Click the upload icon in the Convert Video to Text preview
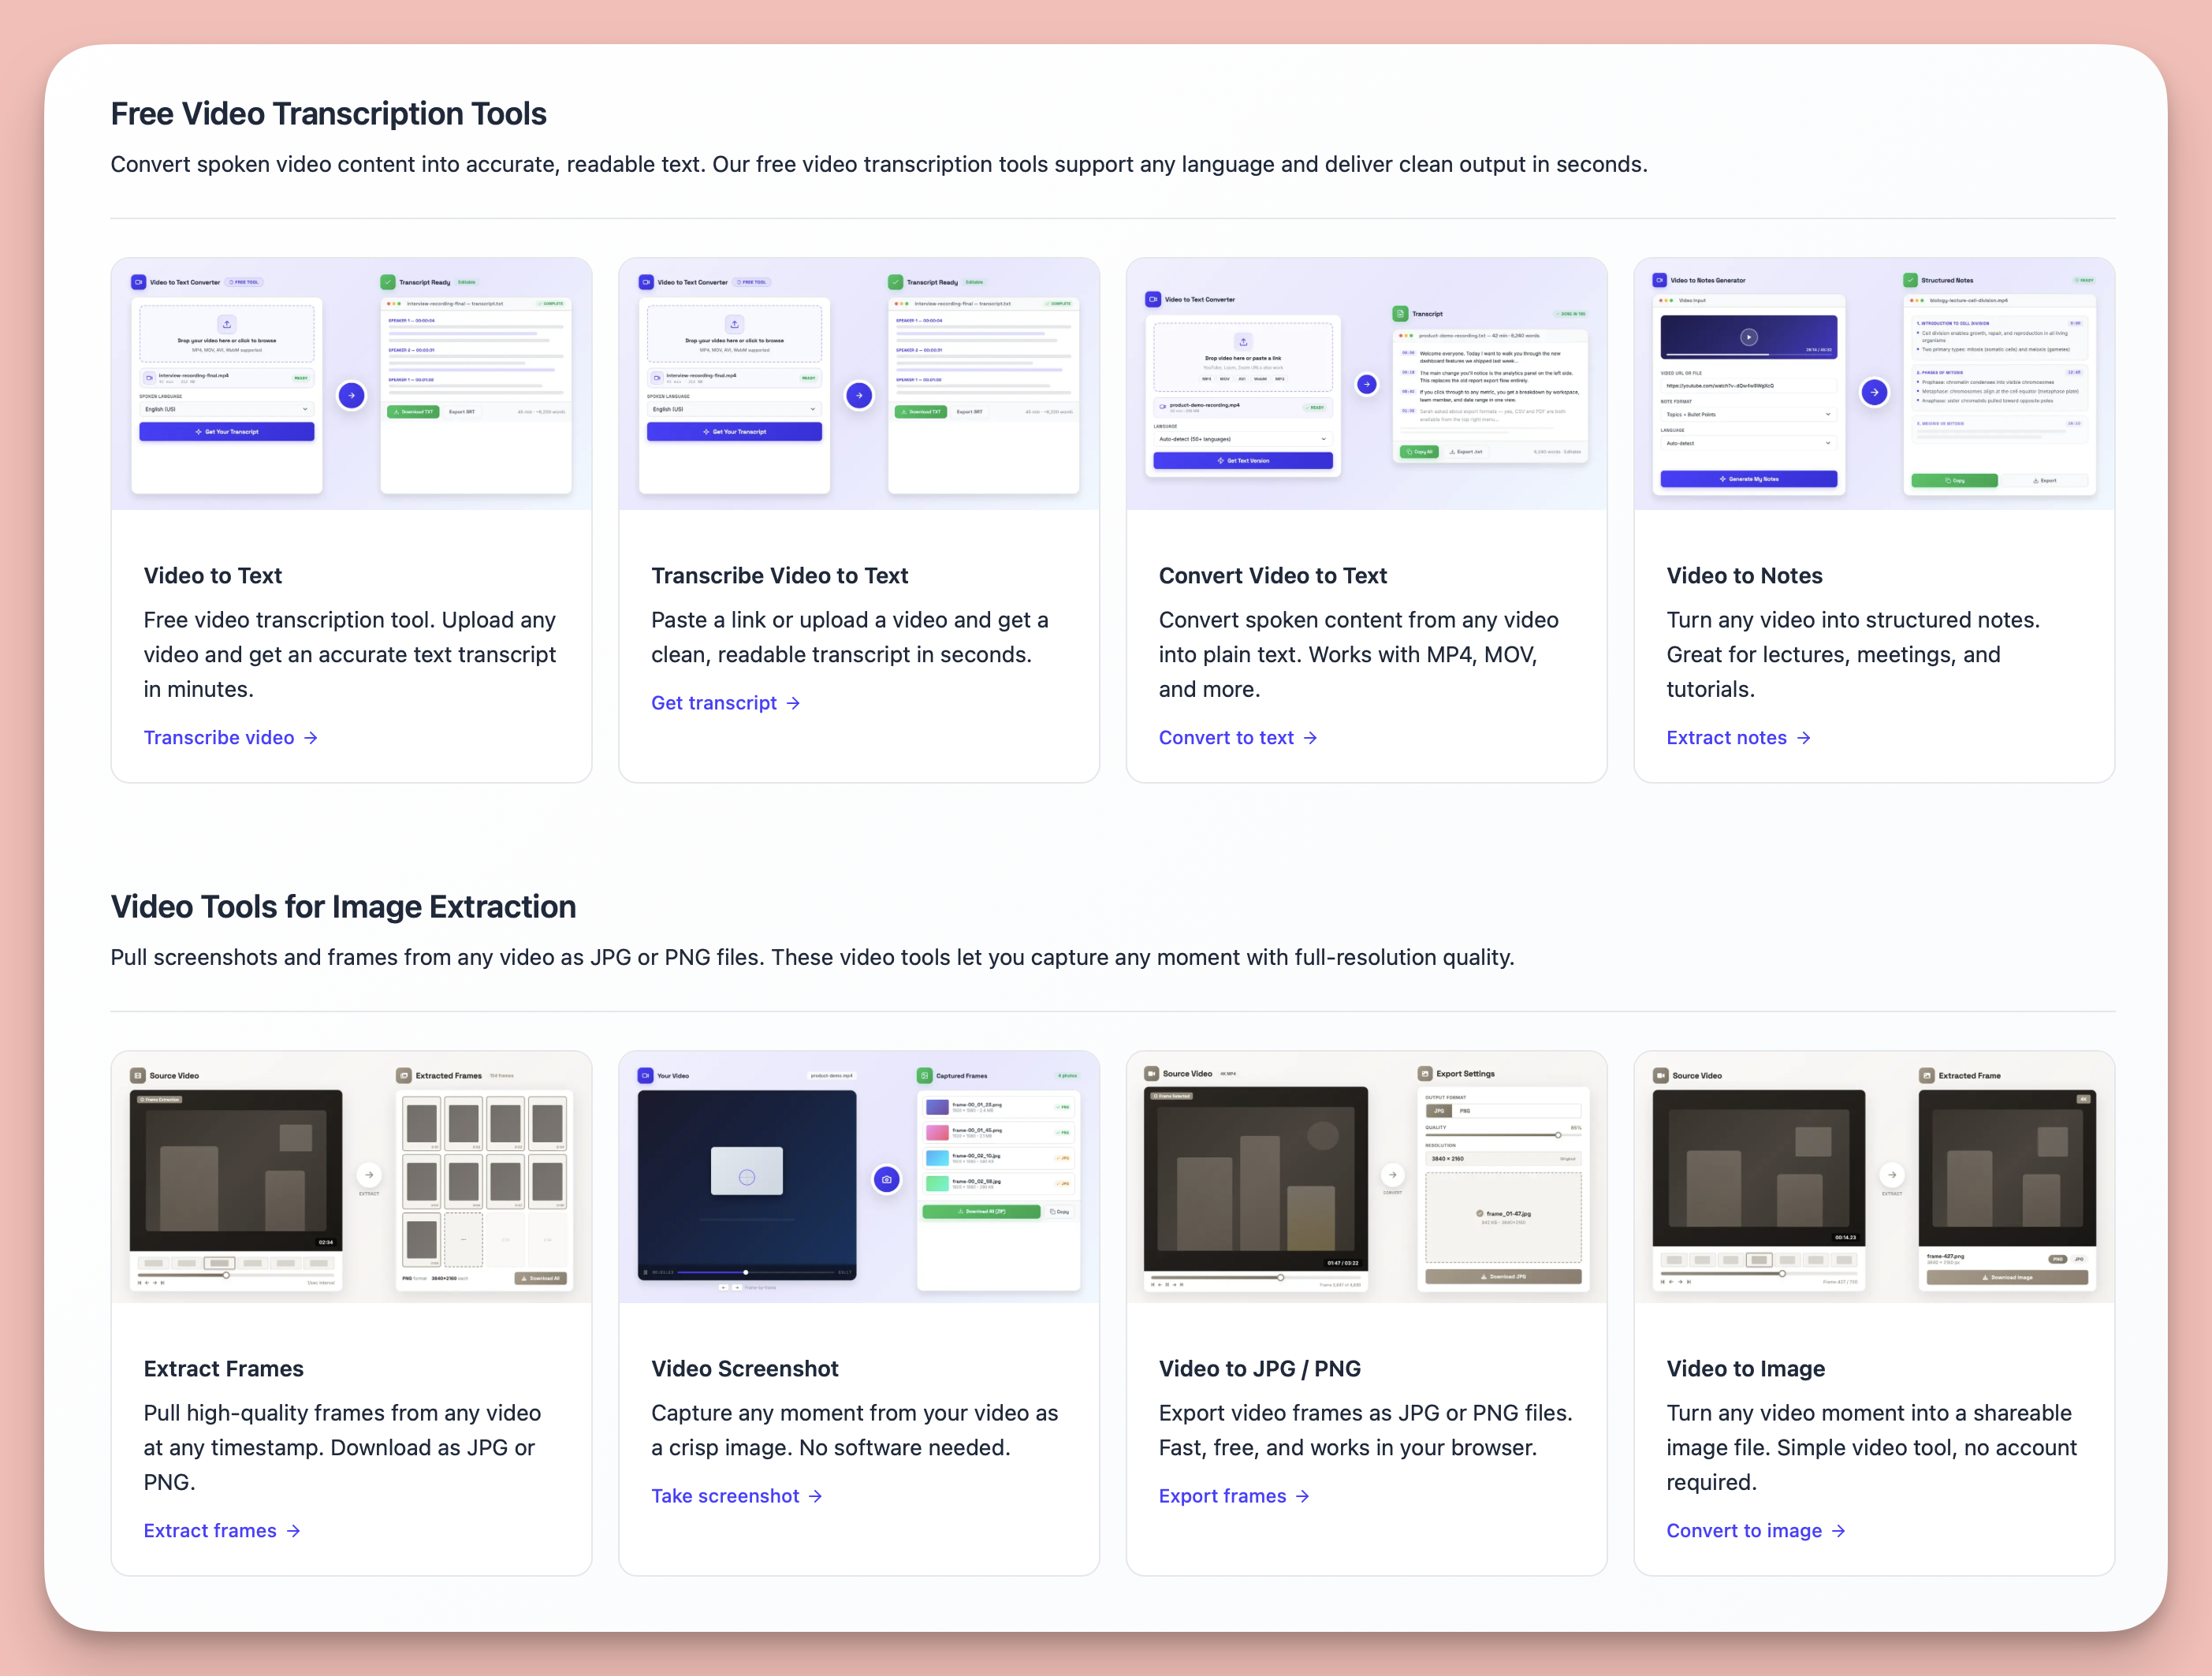The height and width of the screenshot is (1676, 2212). (1243, 342)
